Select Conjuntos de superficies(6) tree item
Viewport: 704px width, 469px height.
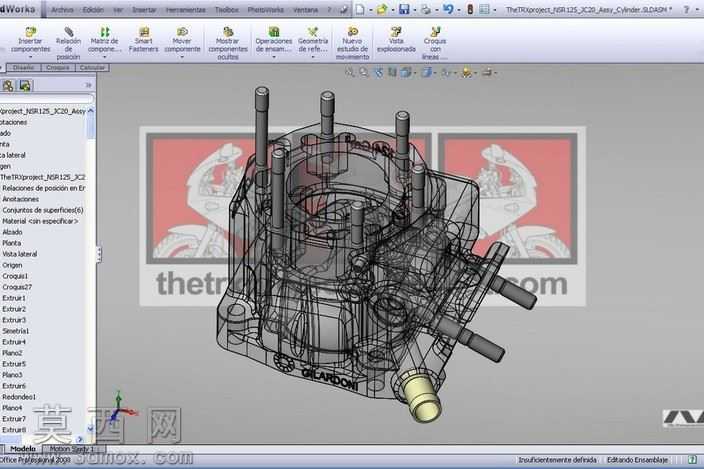[x=43, y=210]
